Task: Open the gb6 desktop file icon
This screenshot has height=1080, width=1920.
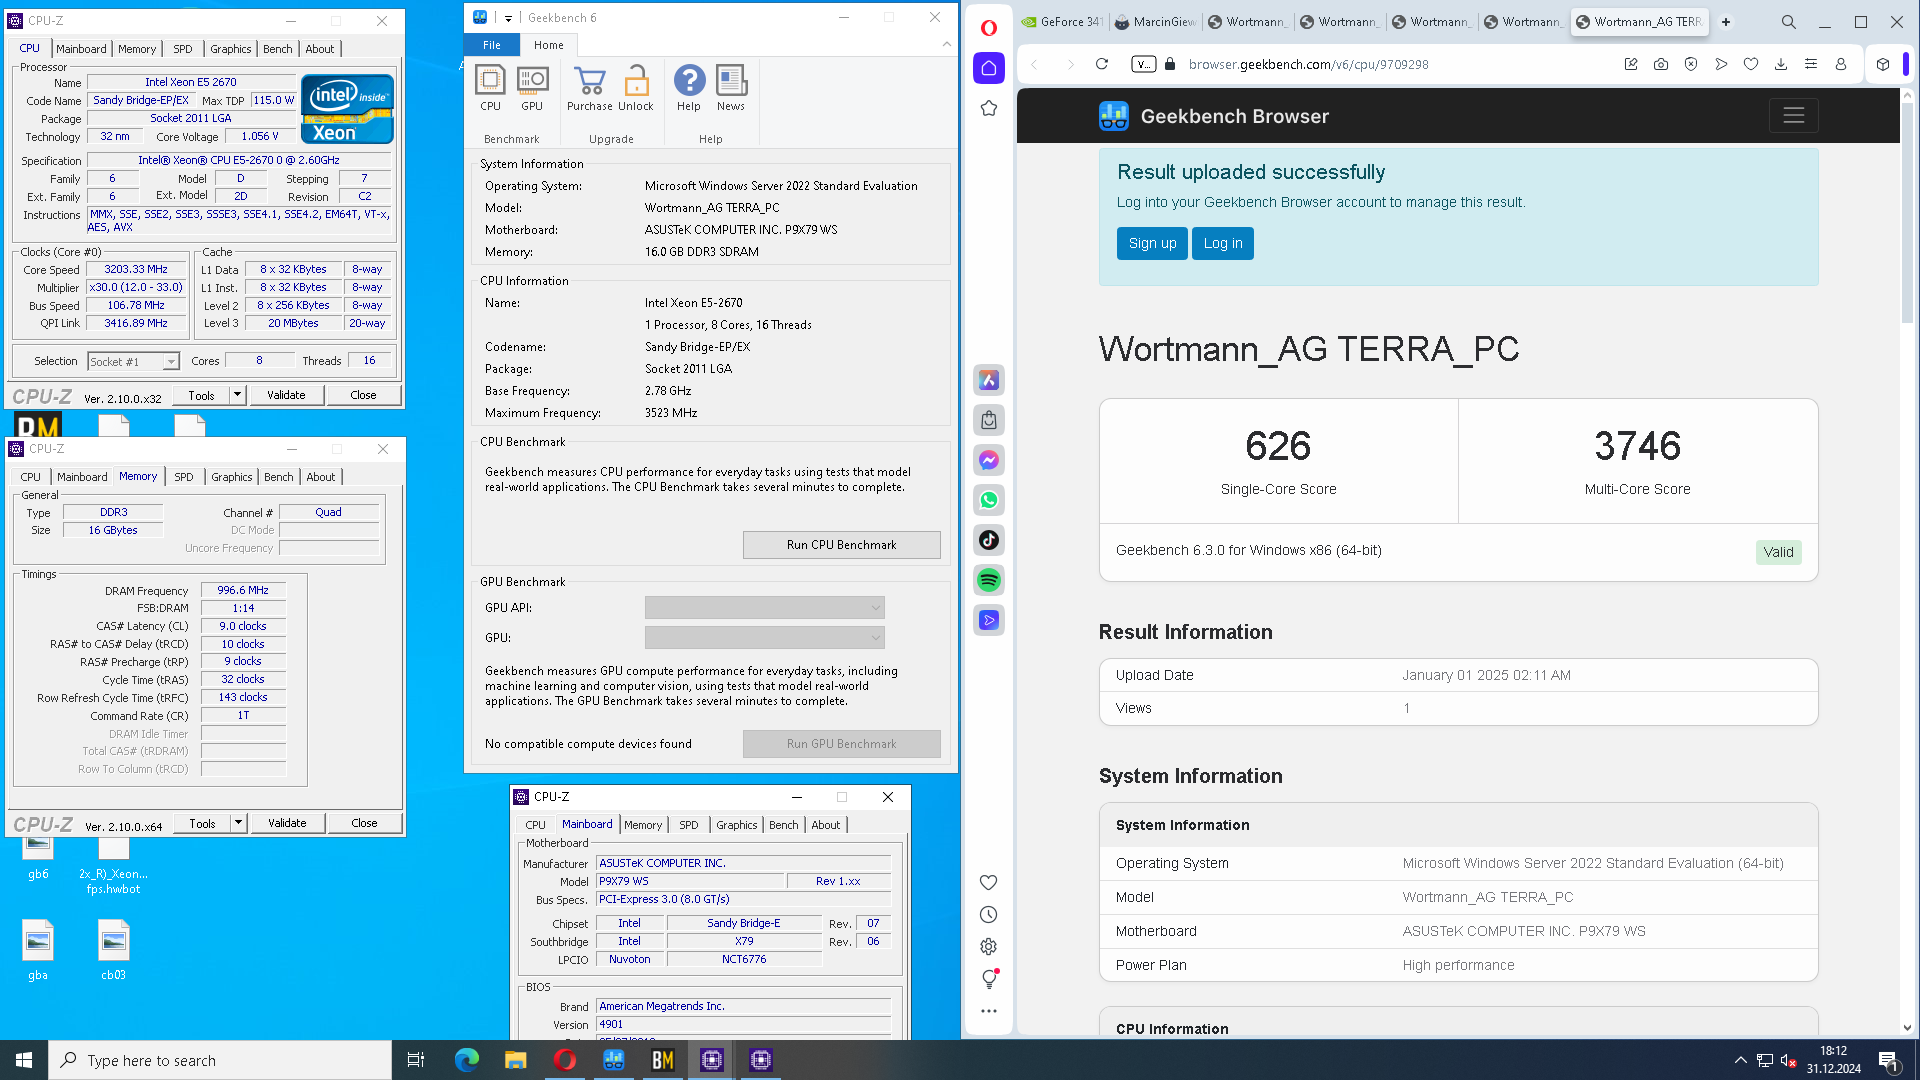Action: coord(38,855)
